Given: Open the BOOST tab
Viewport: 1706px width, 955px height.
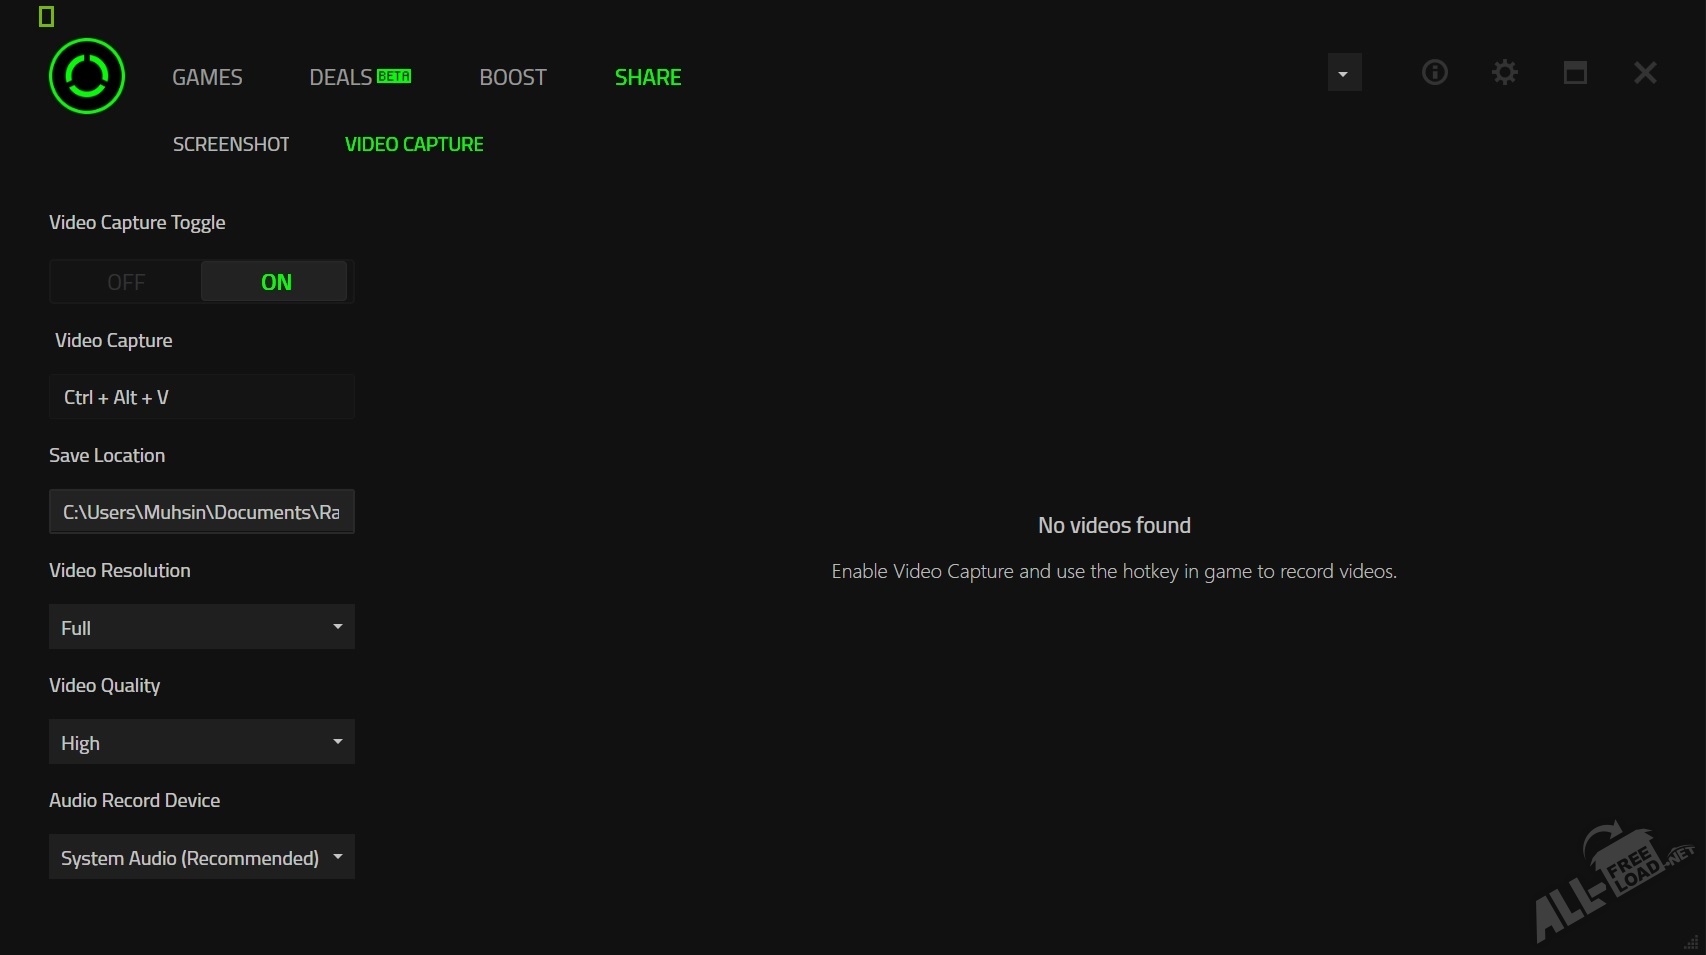Looking at the screenshot, I should tap(512, 77).
